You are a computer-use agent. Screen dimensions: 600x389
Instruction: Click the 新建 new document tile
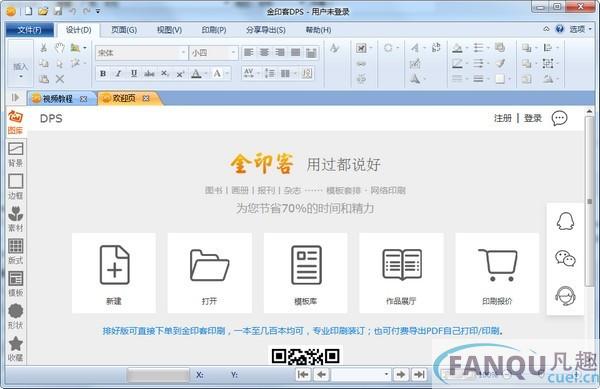click(114, 273)
